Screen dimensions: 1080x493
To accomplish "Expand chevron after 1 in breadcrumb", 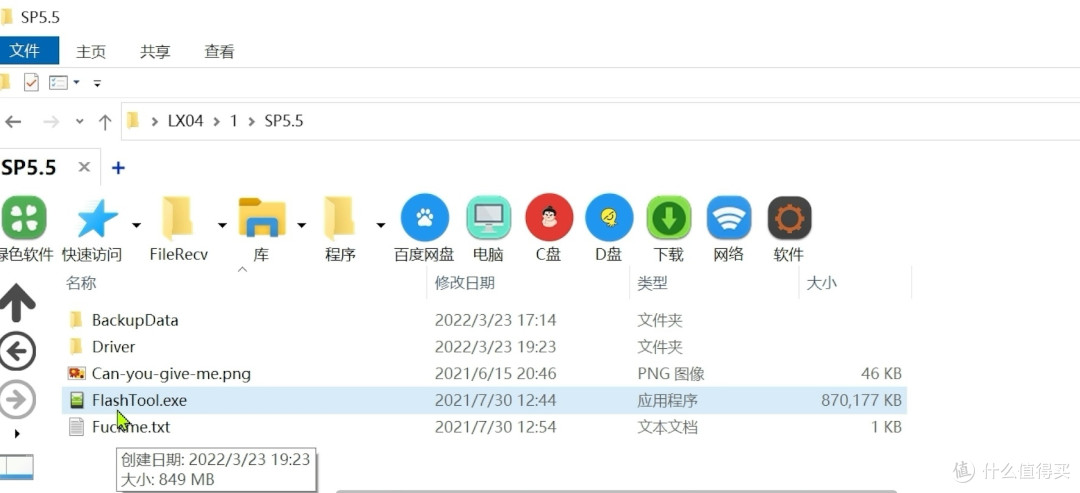I will 251,122.
